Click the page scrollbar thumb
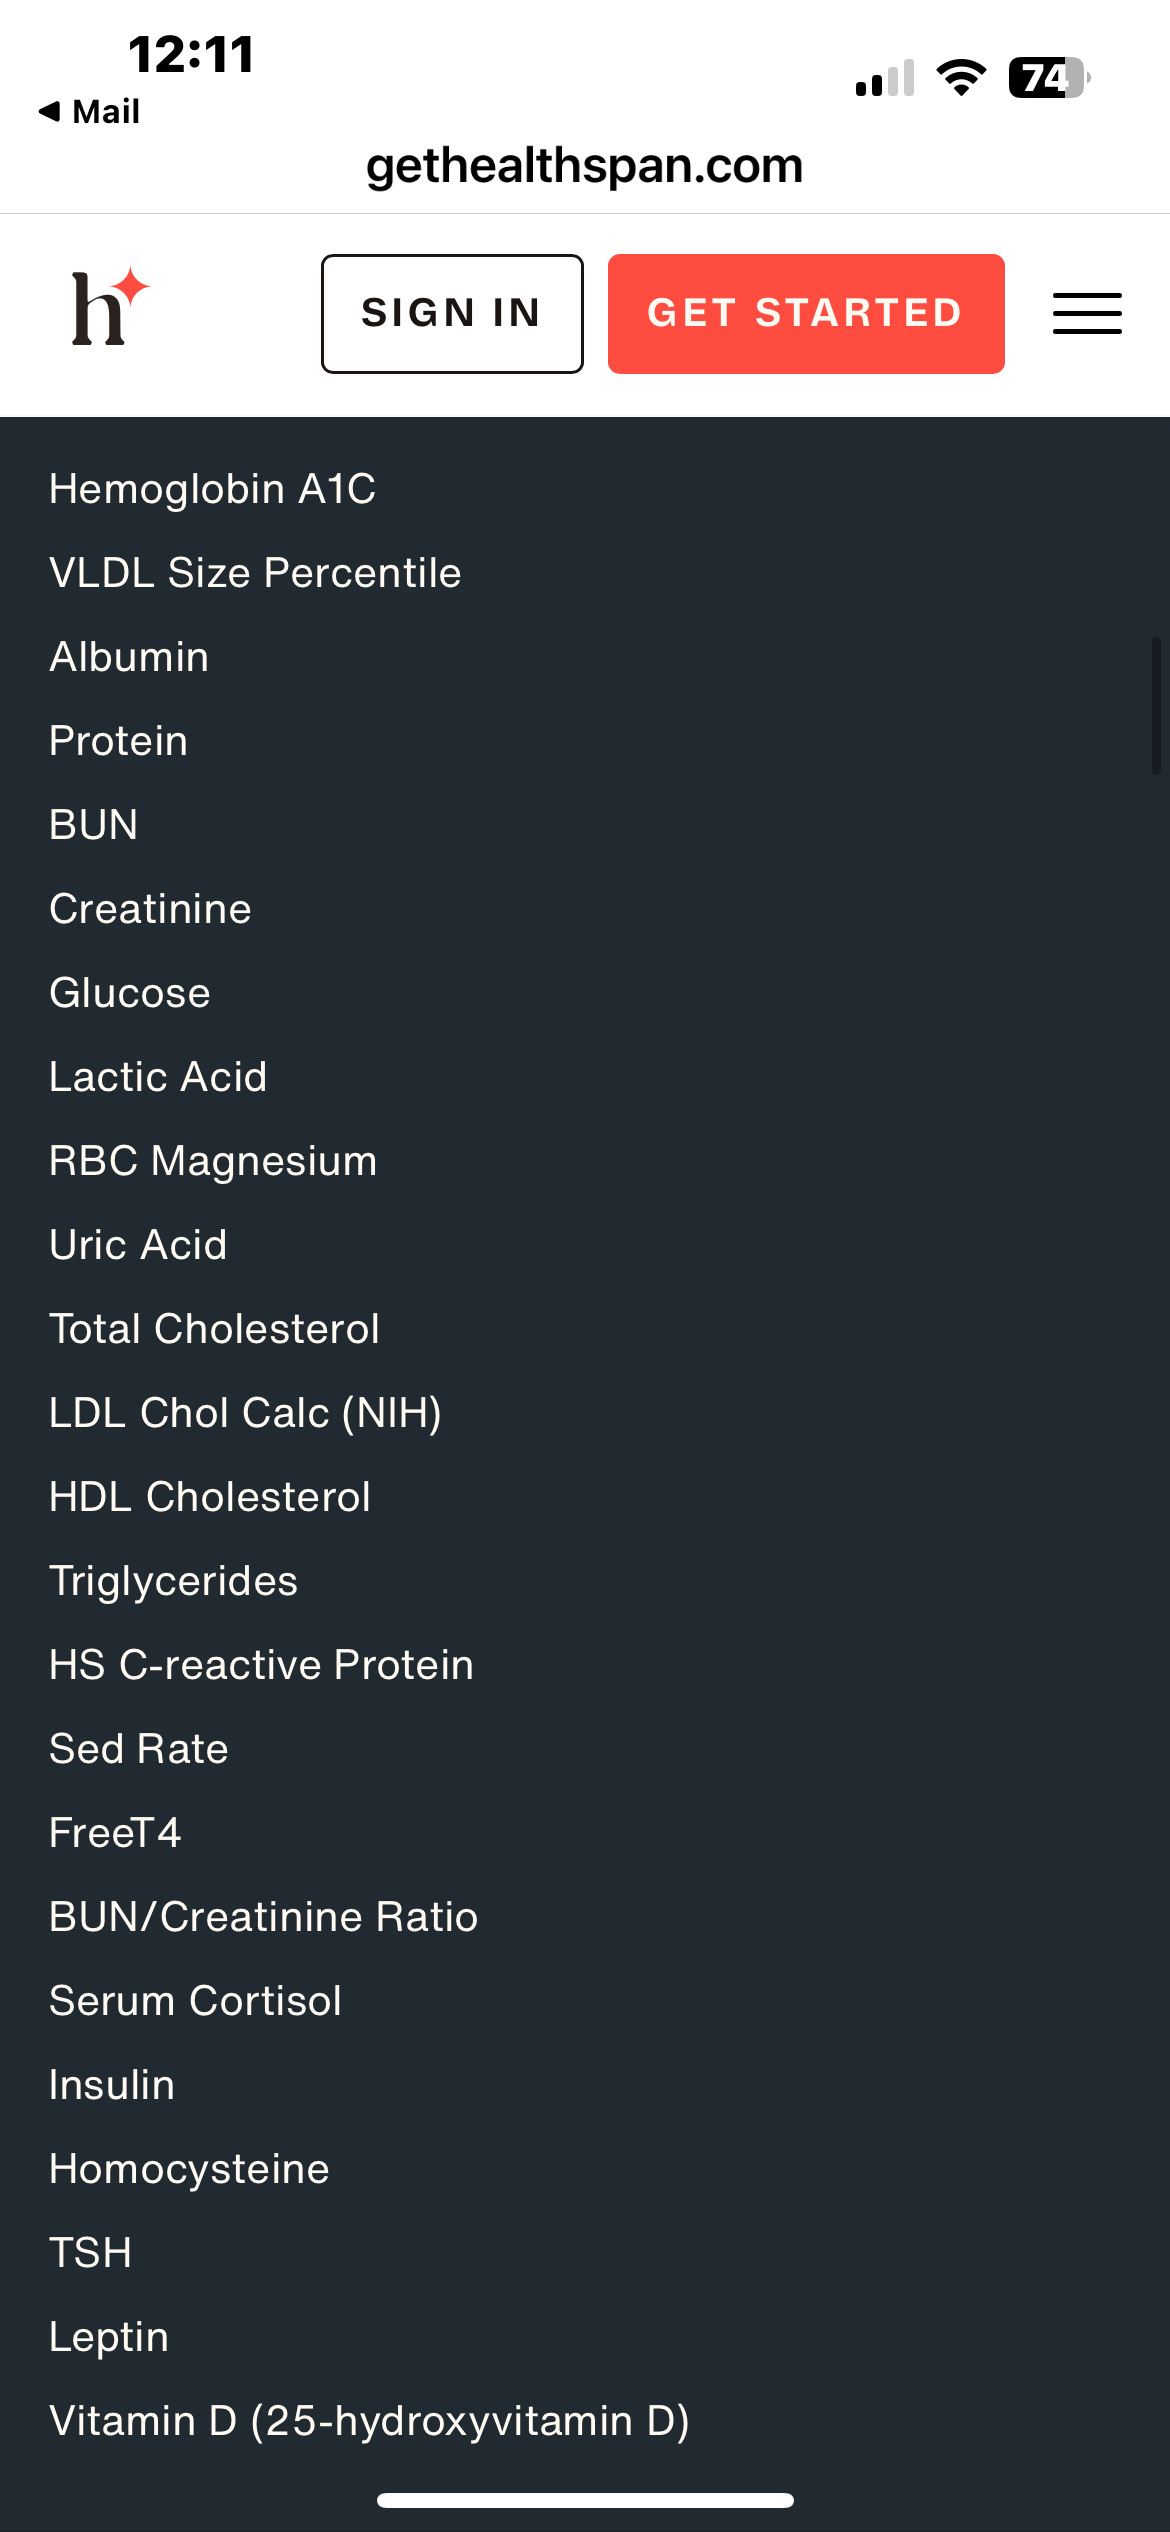Viewport: 1170px width, 2532px height. coord(1156,706)
